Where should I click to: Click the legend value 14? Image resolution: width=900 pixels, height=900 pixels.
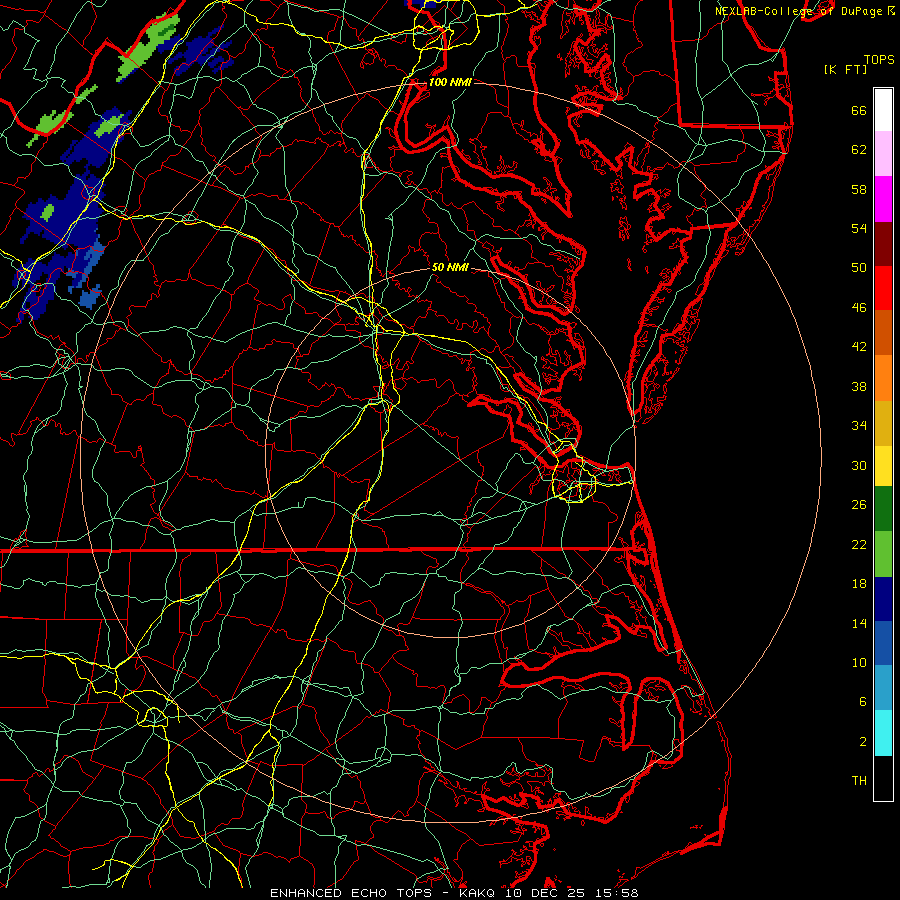click(x=859, y=623)
